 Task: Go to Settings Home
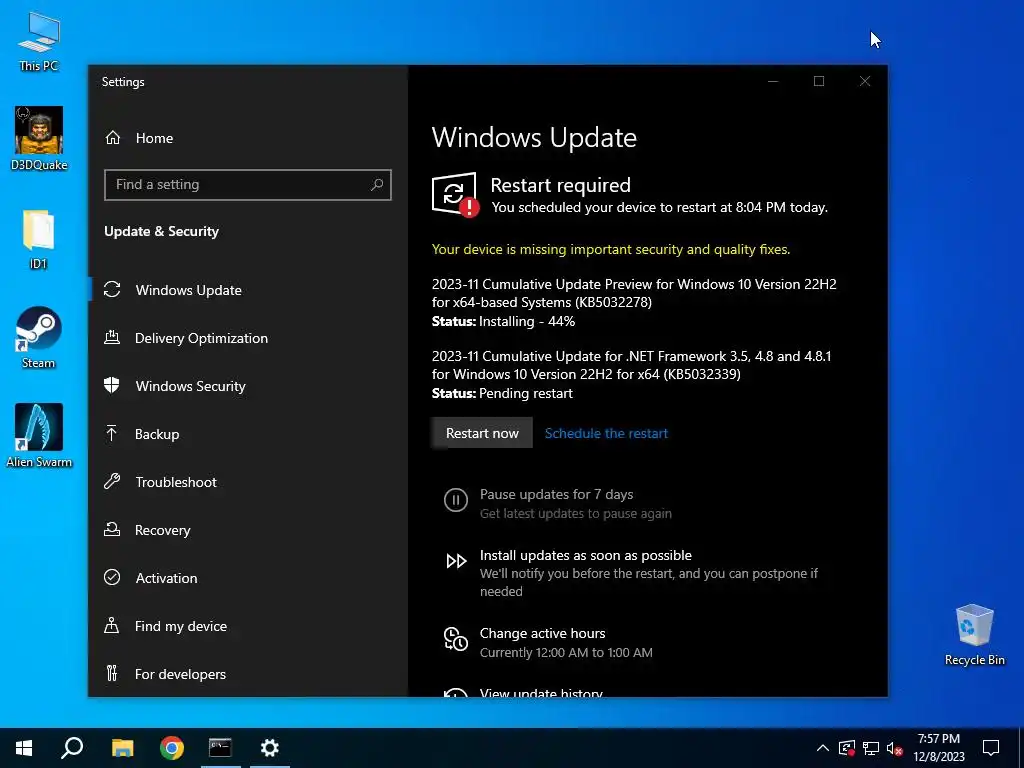click(248, 138)
